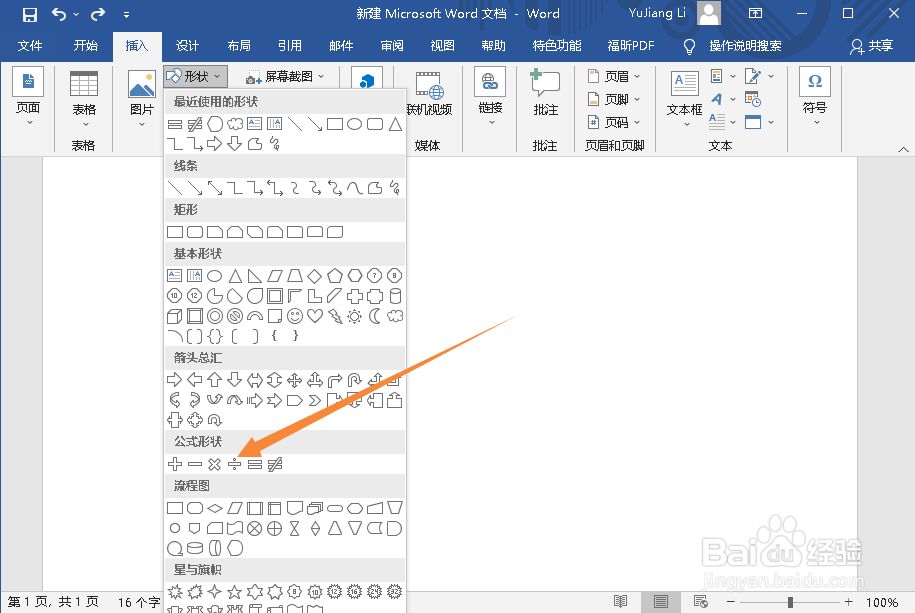Select the equals sign formula shape
915x613 pixels.
point(255,464)
